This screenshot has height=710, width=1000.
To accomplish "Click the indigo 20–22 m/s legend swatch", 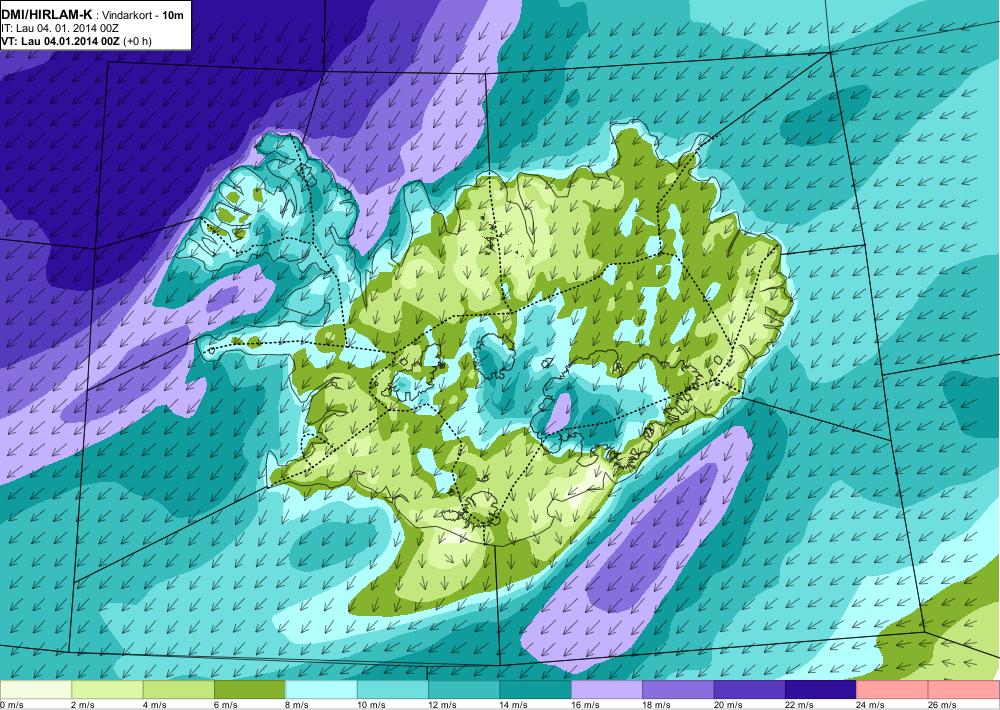I will (x=750, y=690).
